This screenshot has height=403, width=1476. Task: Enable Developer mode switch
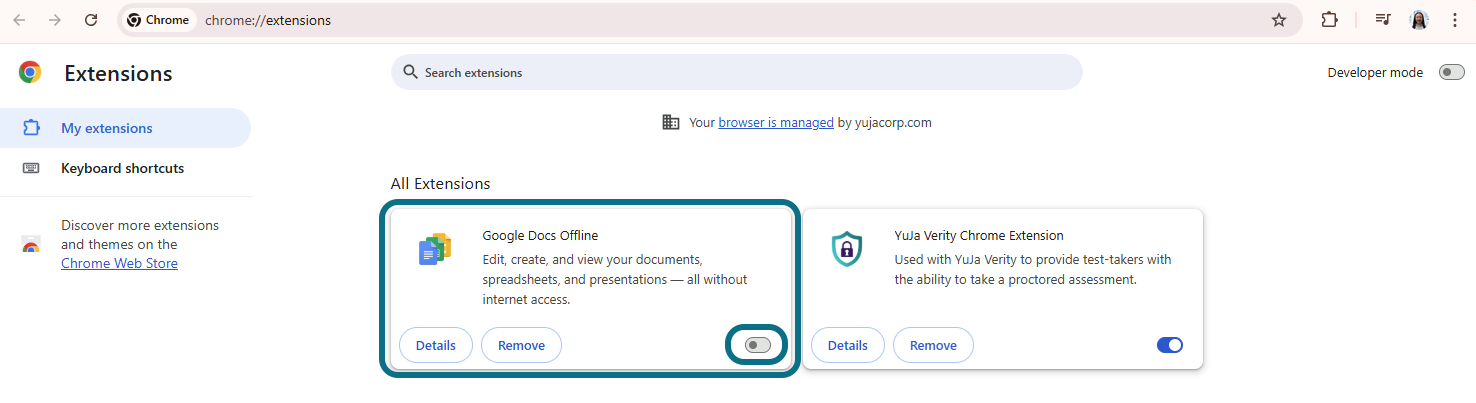[1451, 72]
